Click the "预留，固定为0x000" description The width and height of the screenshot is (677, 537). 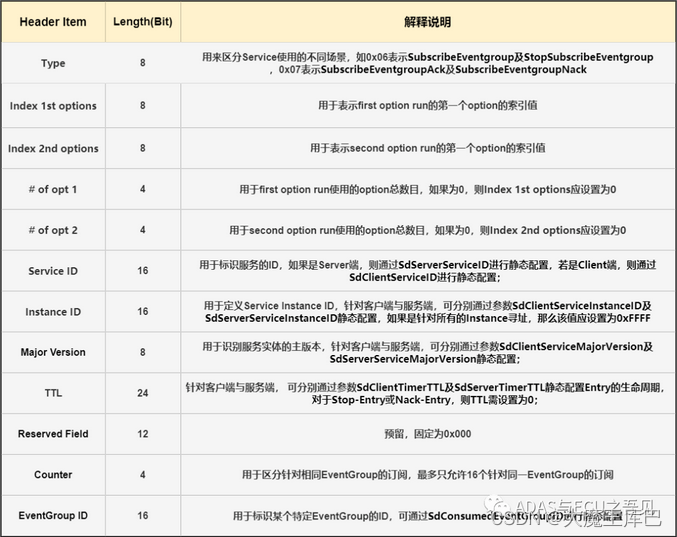point(427,434)
